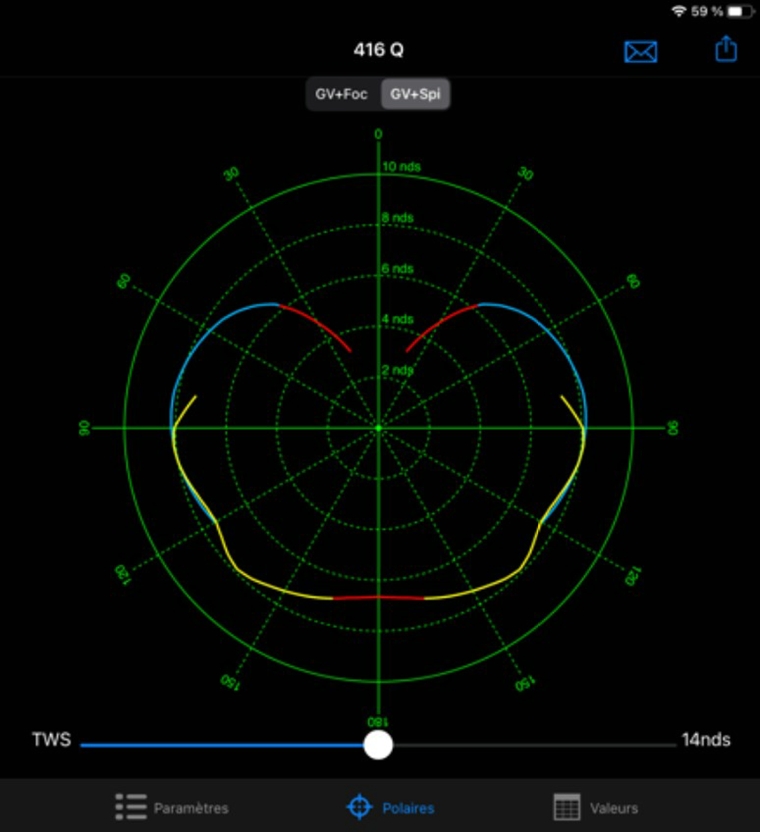Open the share sheet icon
This screenshot has width=760, height=832.
pyautogui.click(x=726, y=49)
